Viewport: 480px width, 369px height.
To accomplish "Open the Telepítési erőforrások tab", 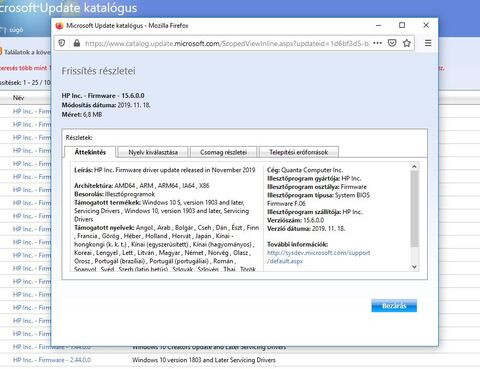I will point(299,152).
